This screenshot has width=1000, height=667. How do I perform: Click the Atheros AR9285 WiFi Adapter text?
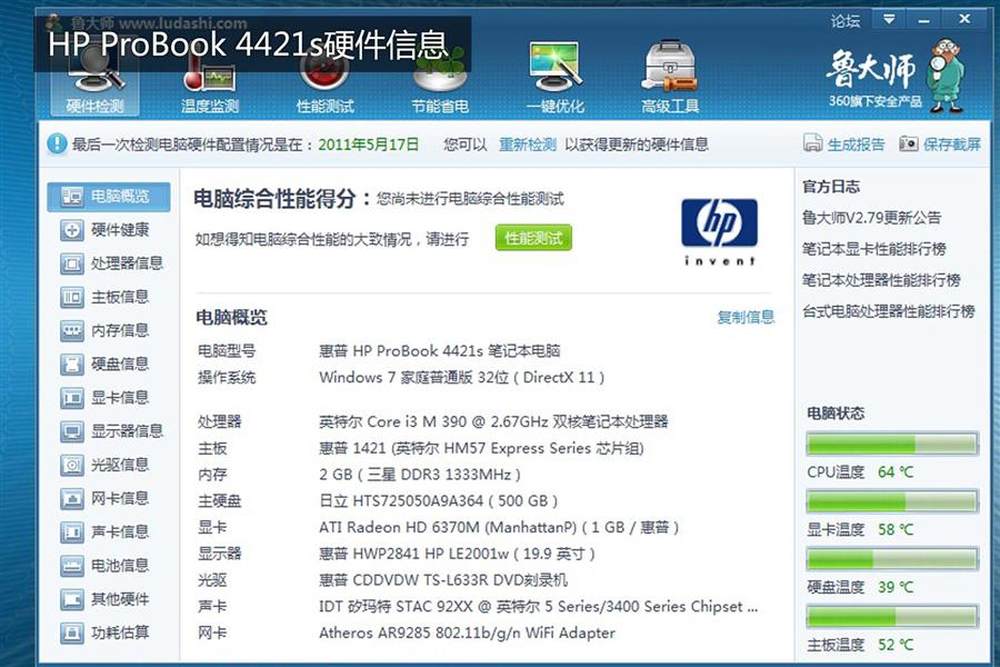pyautogui.click(x=467, y=633)
